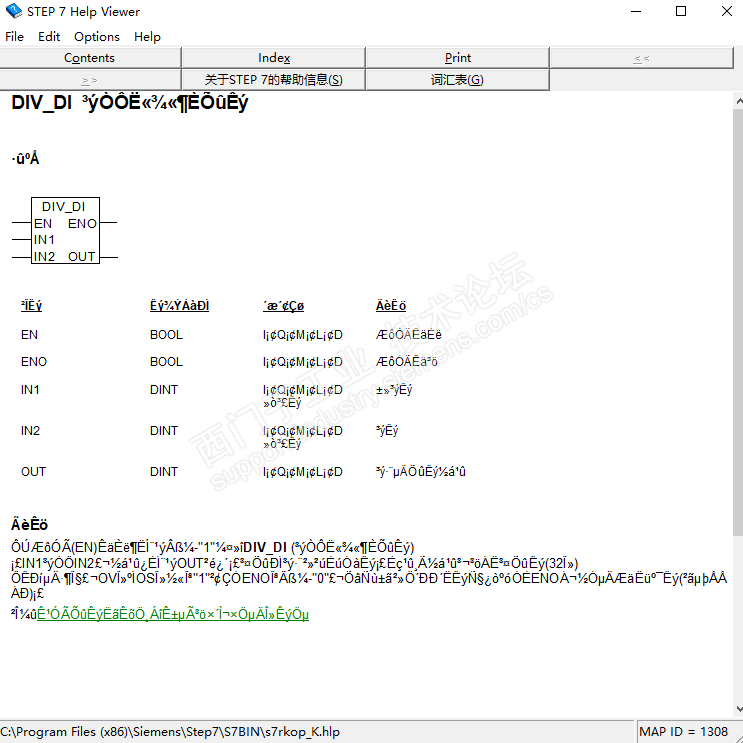Click the DINT data type in IN2 row

tap(164, 430)
